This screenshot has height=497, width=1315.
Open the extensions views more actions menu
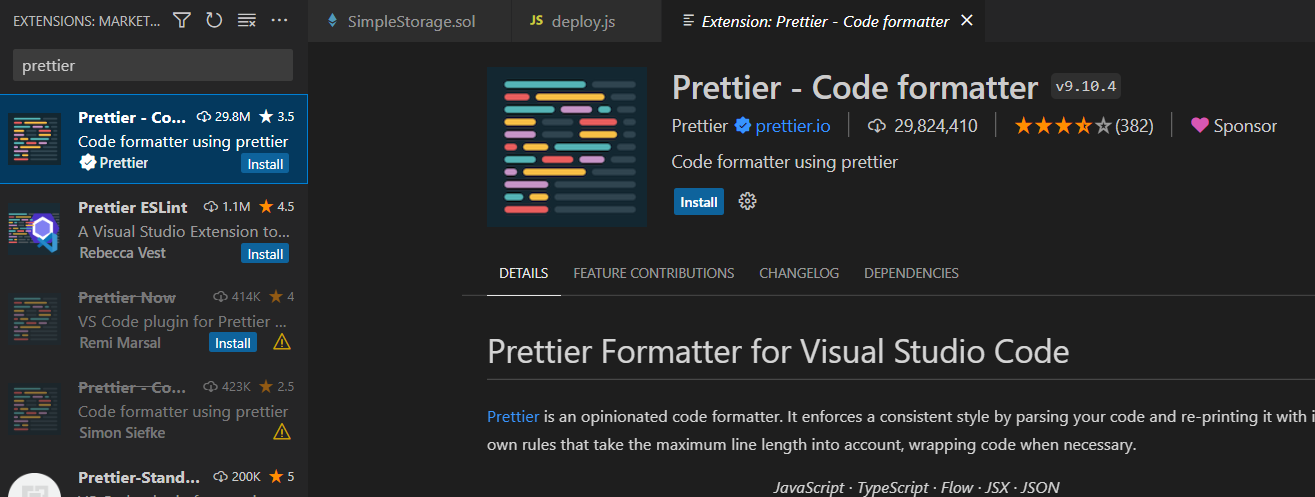279,20
